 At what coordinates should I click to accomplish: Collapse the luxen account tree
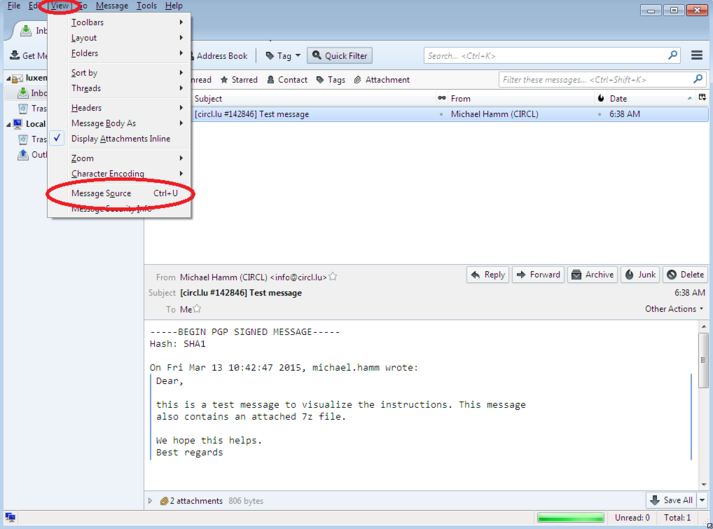point(8,78)
